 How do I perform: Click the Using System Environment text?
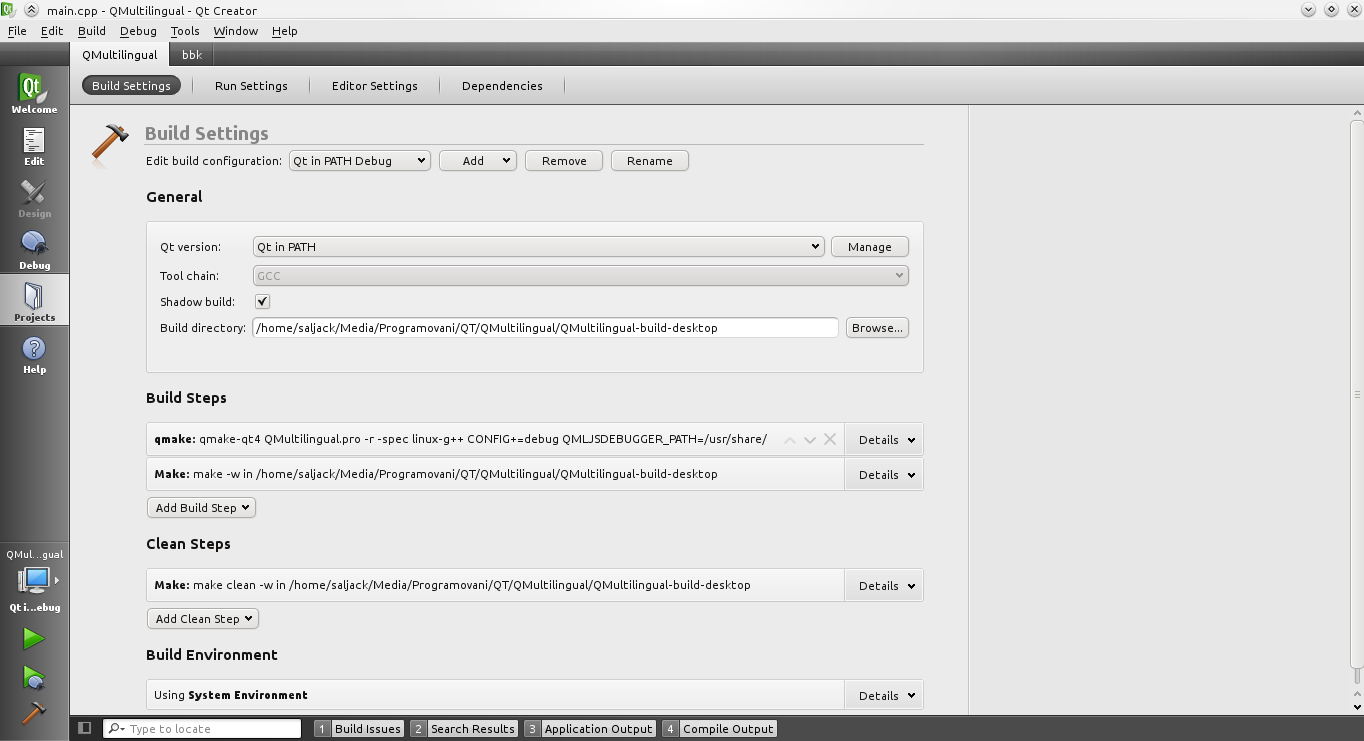pyautogui.click(x=231, y=695)
